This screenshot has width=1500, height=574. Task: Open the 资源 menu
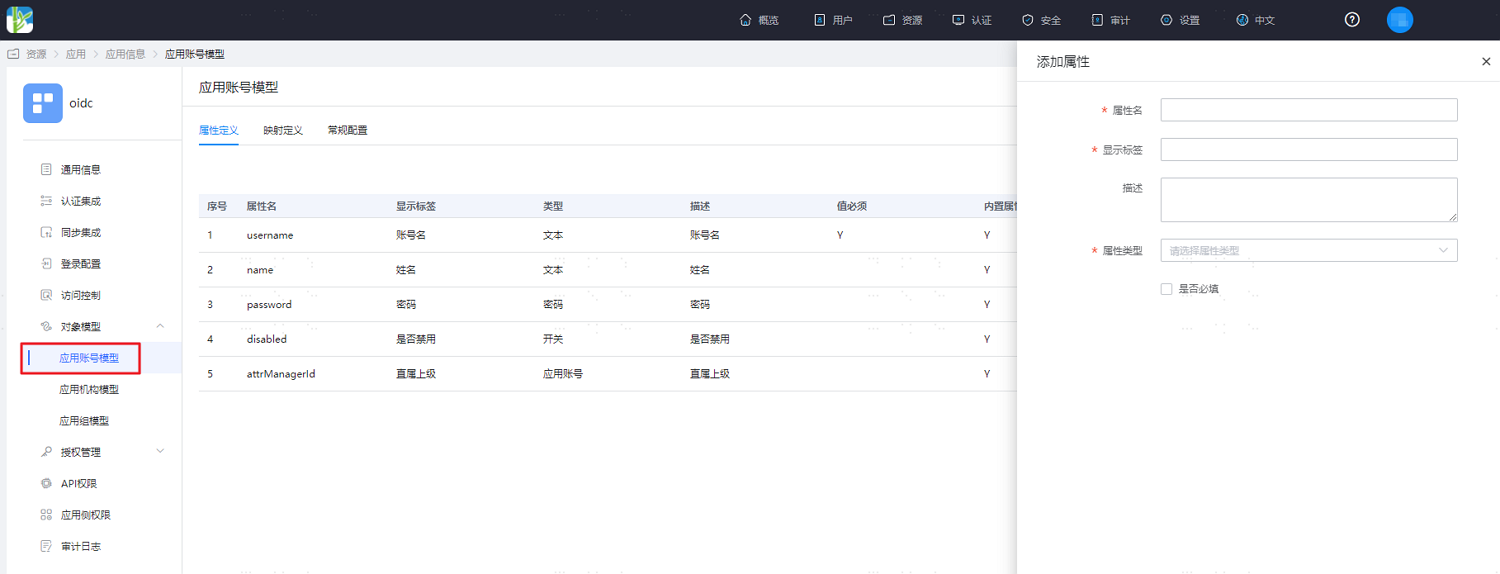(902, 20)
